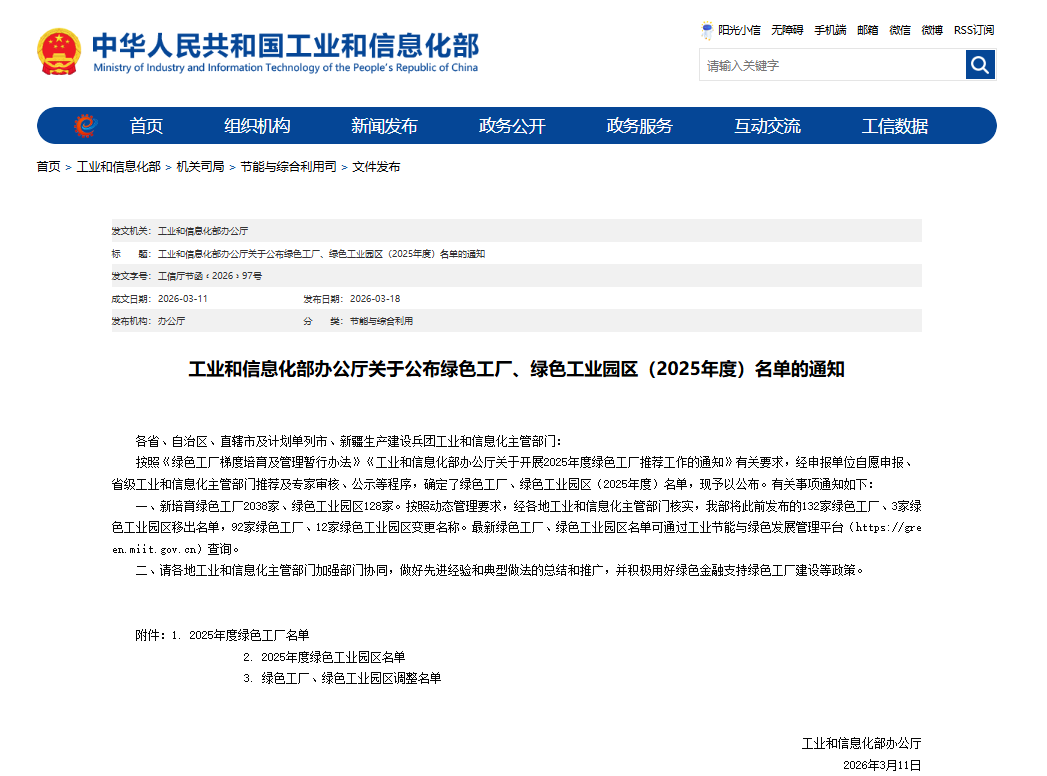Open the 政务服务 menu item

(639, 126)
